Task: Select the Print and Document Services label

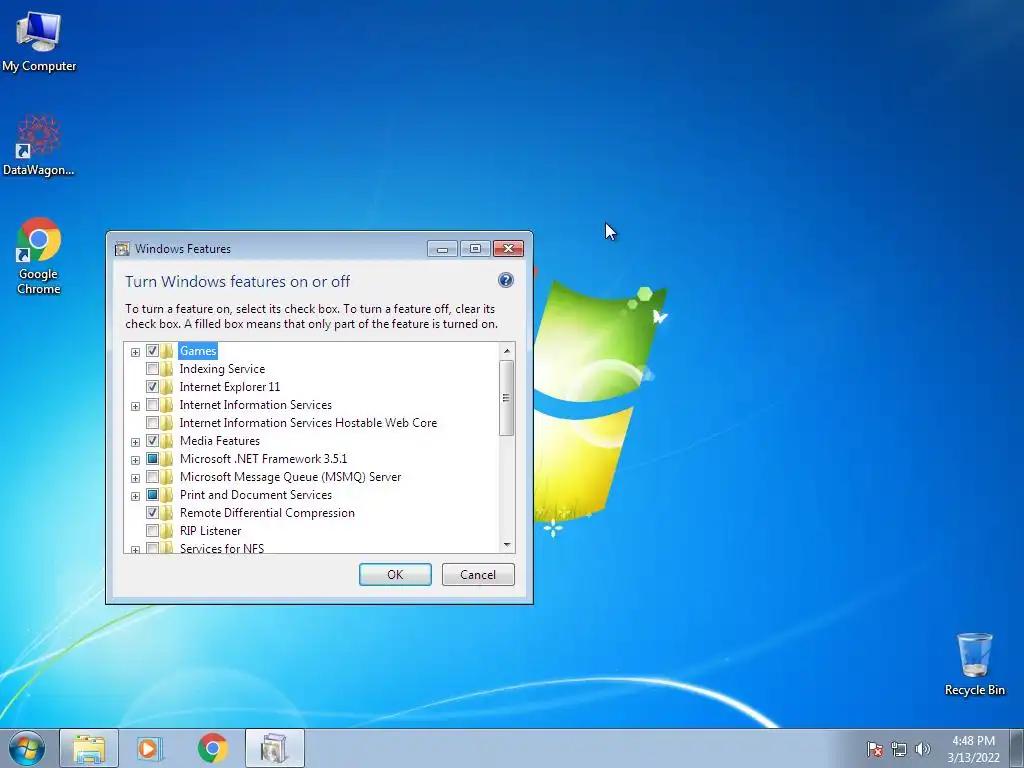Action: point(255,494)
